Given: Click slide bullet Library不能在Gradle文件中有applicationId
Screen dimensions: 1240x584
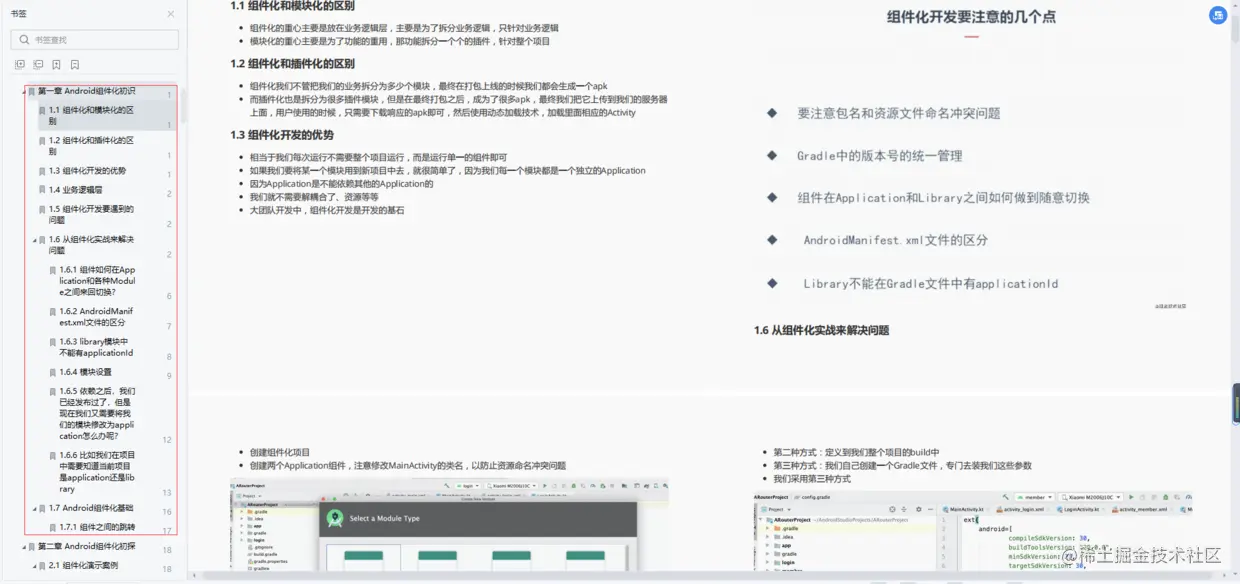Looking at the screenshot, I should [x=931, y=284].
